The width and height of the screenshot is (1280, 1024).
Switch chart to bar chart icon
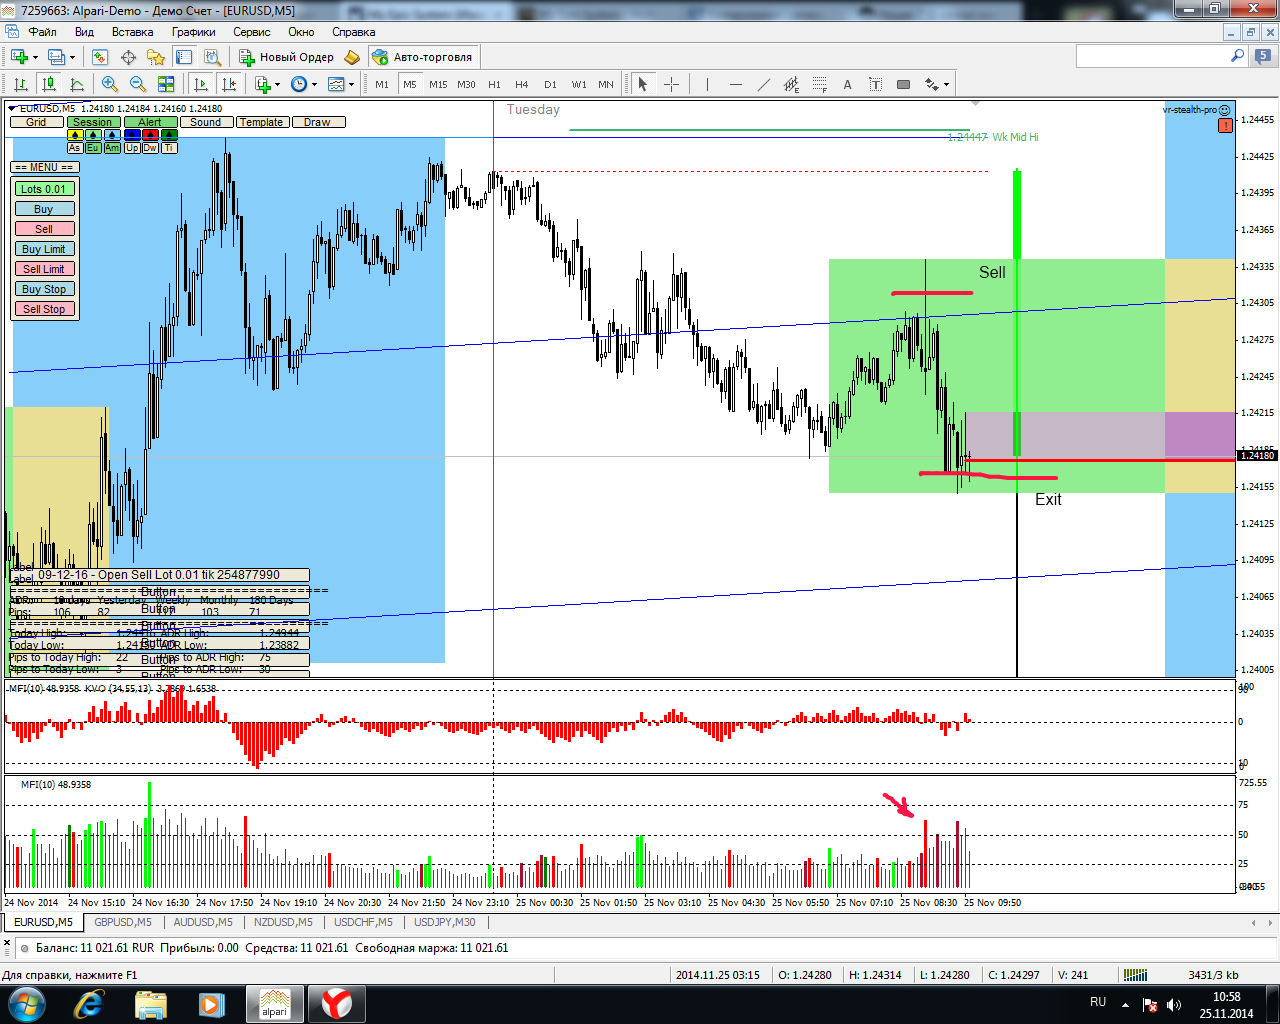(x=20, y=84)
